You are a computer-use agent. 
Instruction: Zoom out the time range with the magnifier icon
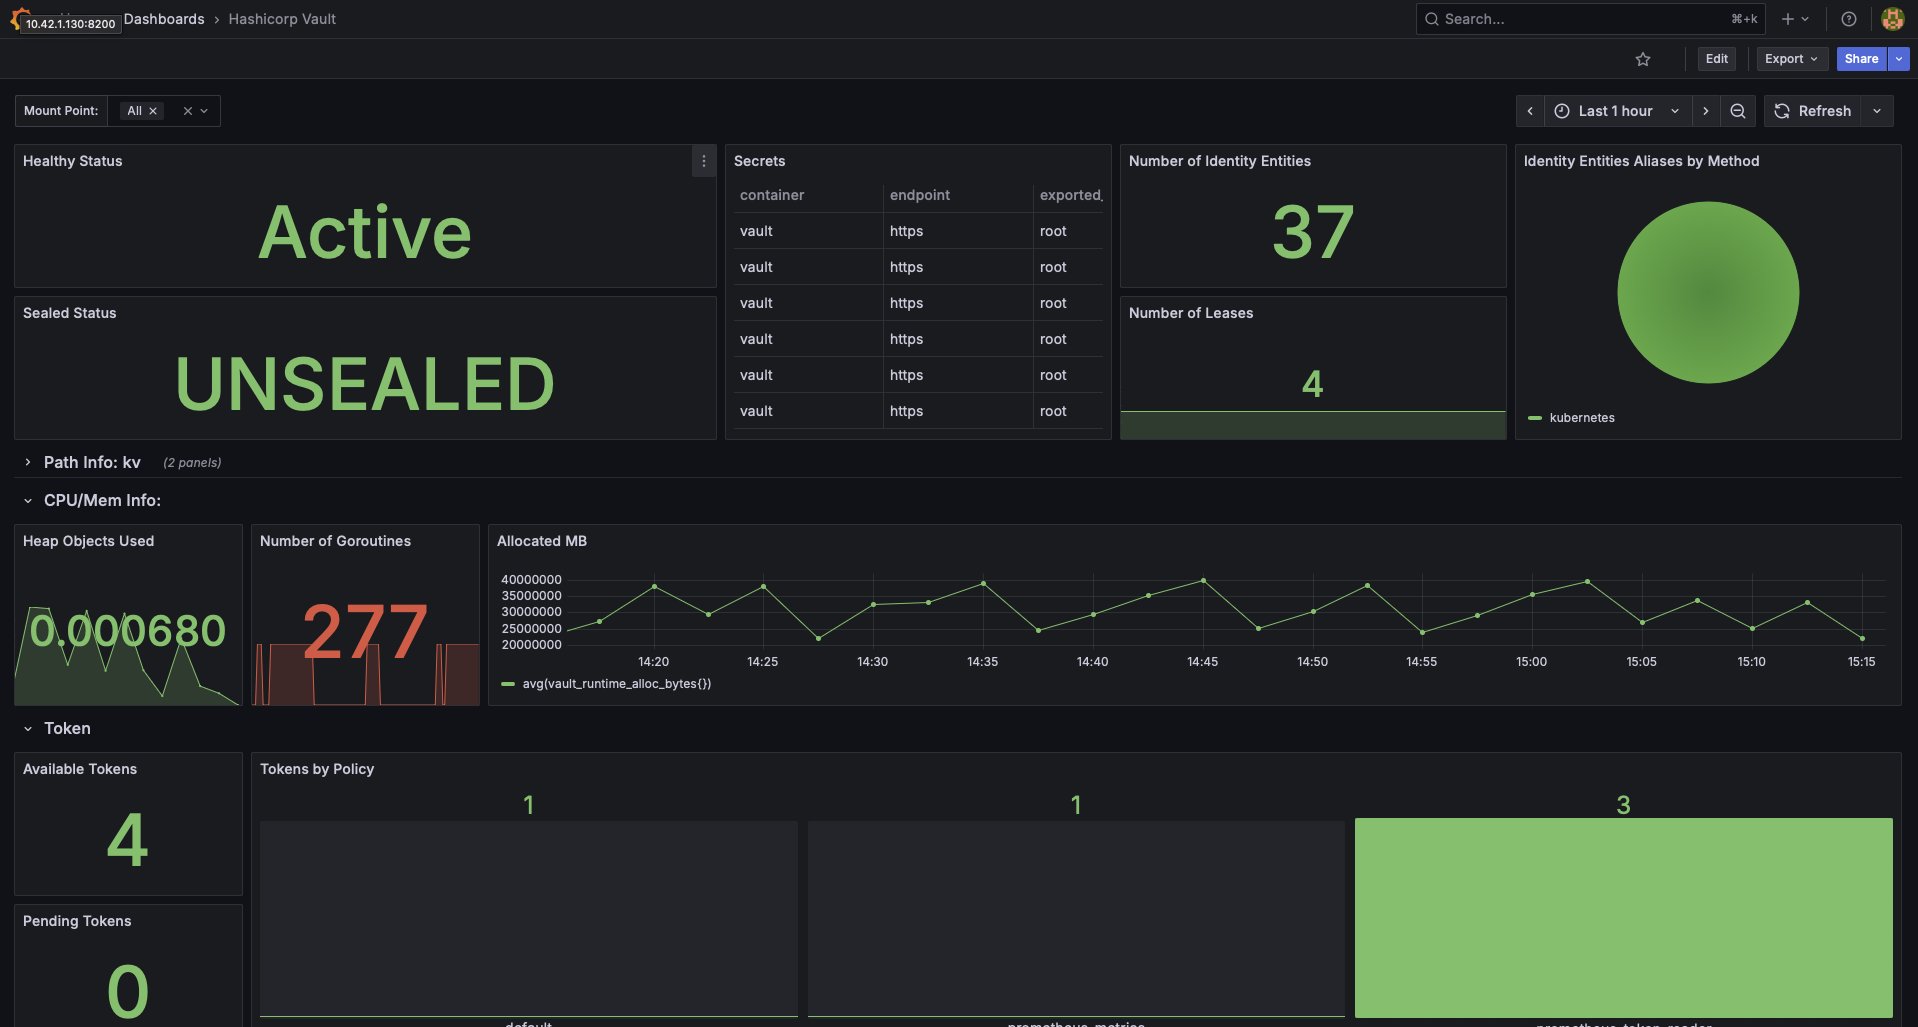point(1738,111)
